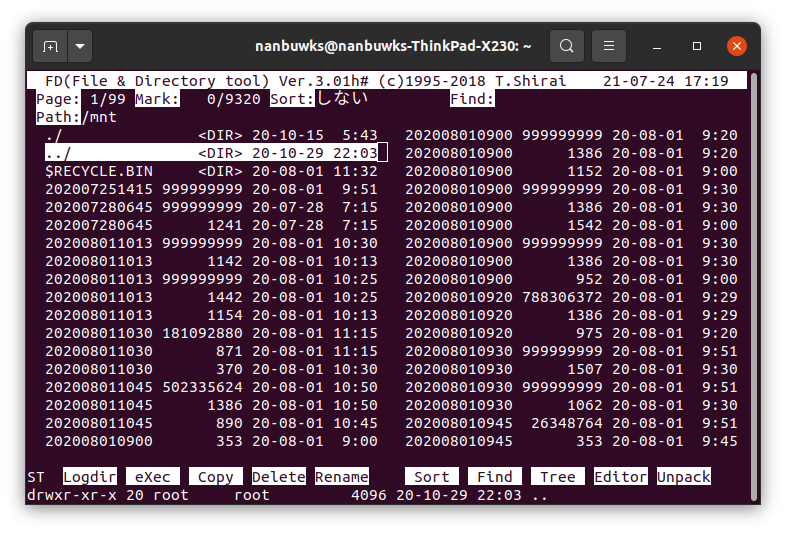Select 202007280645 with size 1241

(211, 225)
